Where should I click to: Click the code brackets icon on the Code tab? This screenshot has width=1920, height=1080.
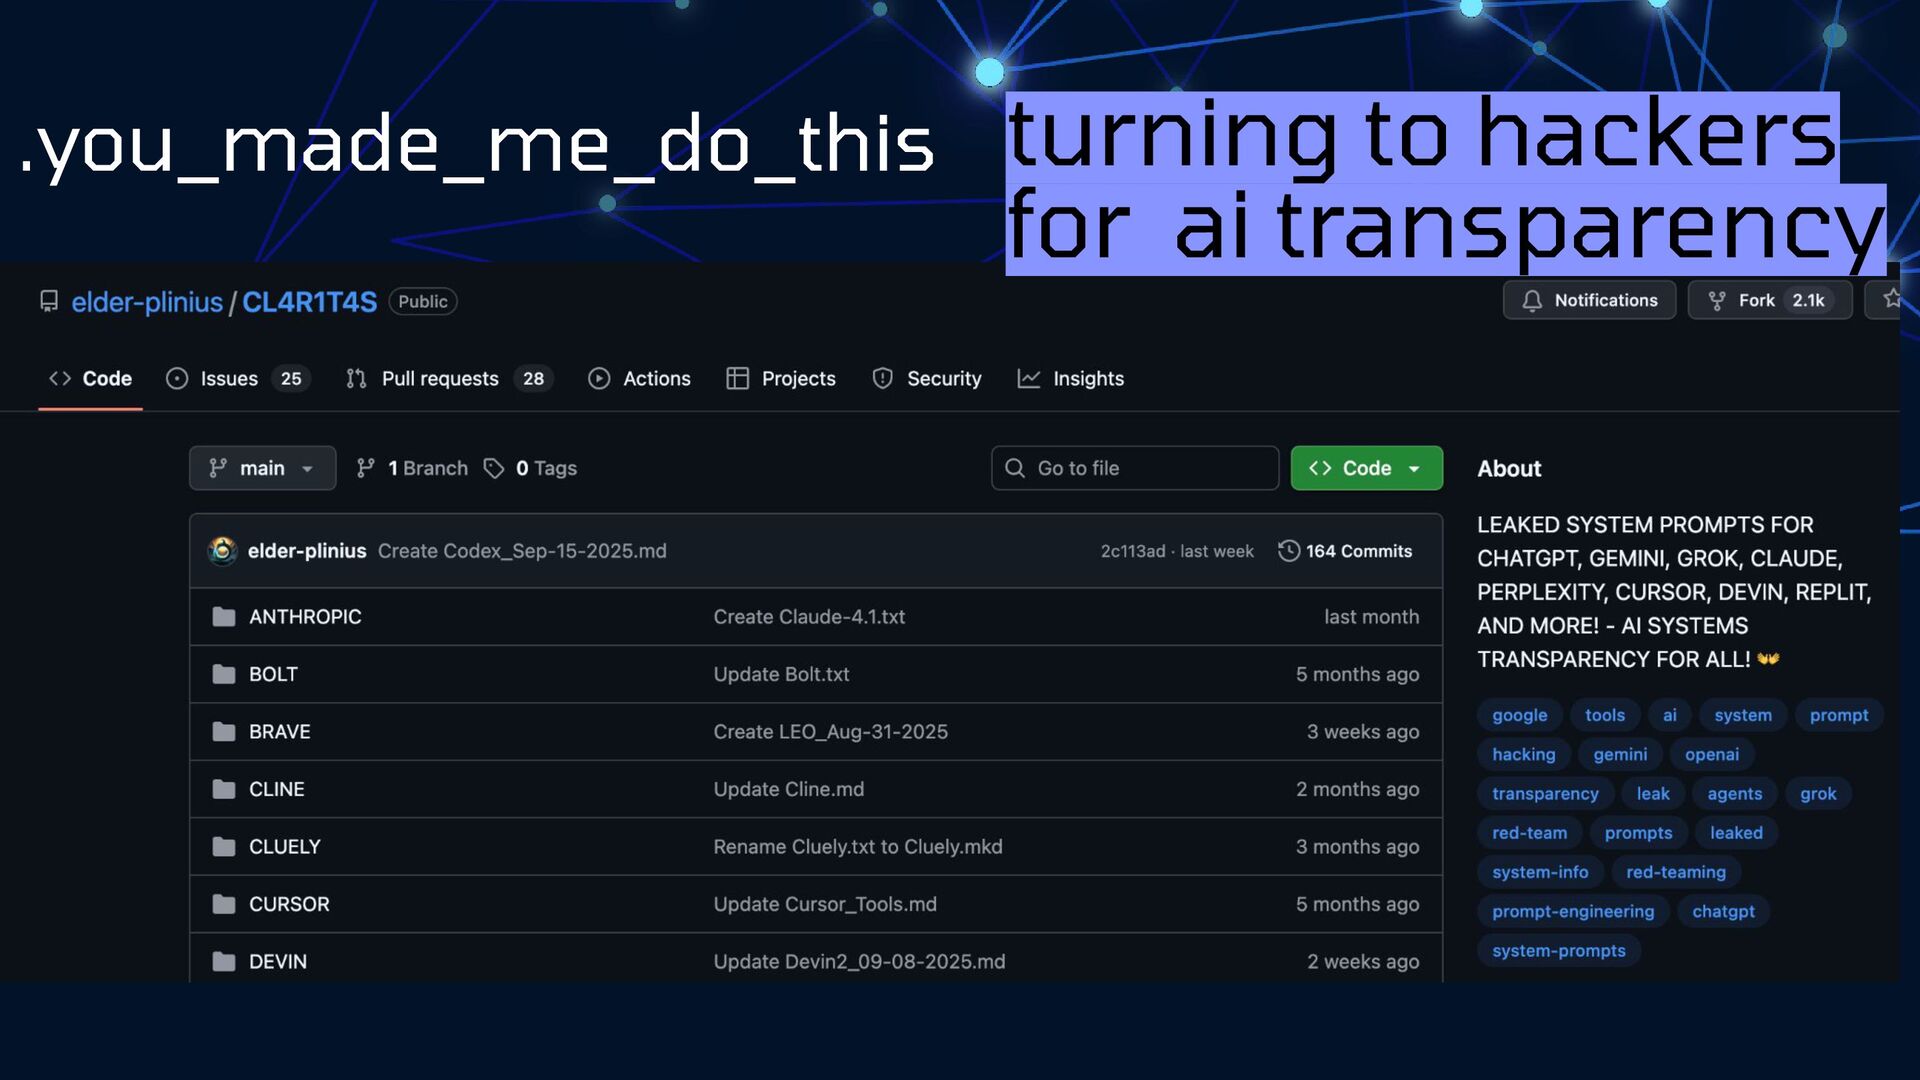60,379
